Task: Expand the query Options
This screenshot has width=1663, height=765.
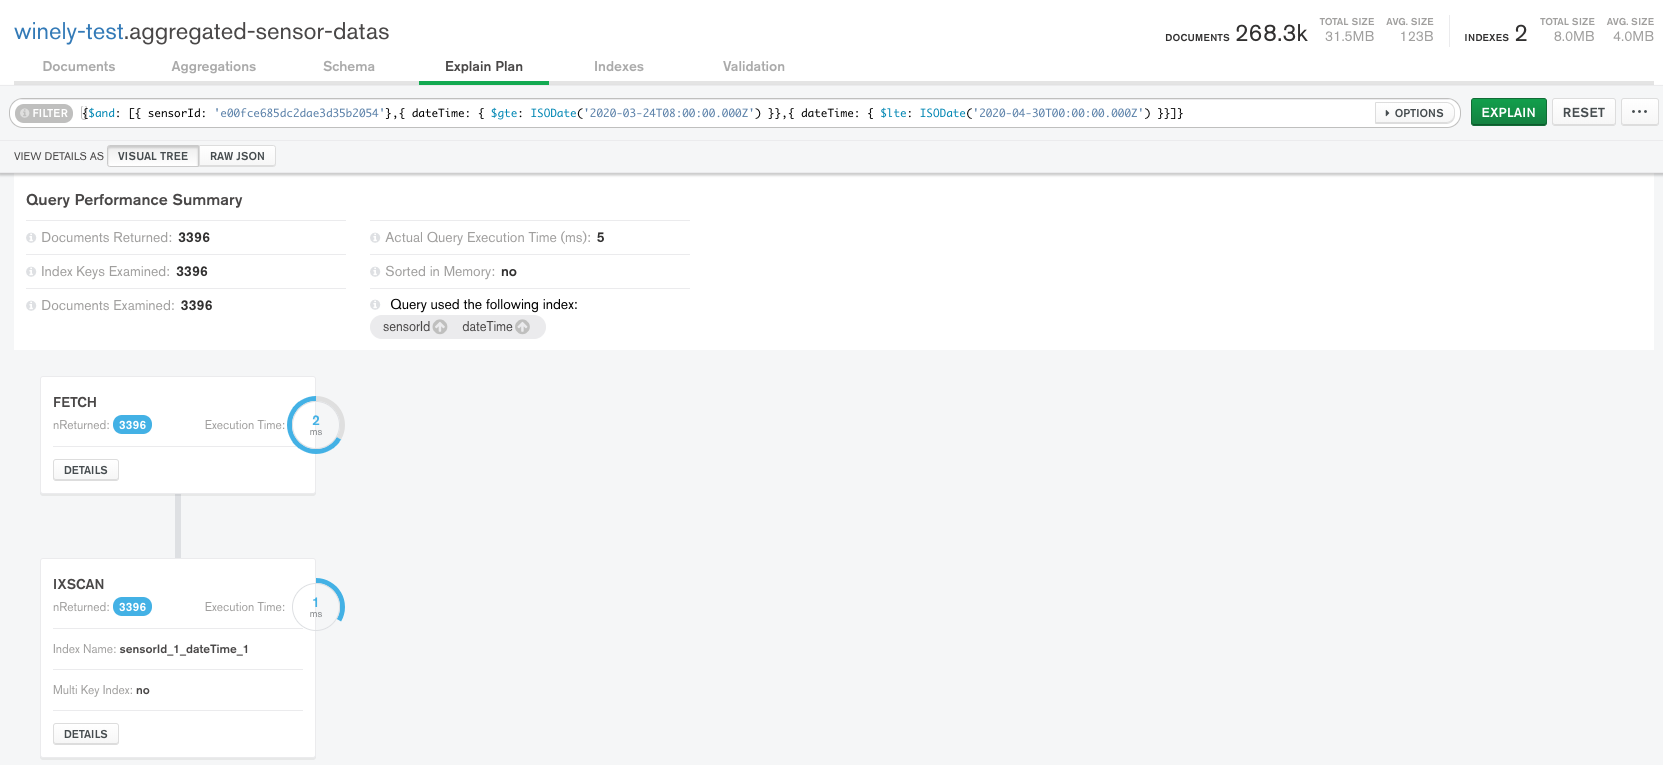Action: point(1414,113)
